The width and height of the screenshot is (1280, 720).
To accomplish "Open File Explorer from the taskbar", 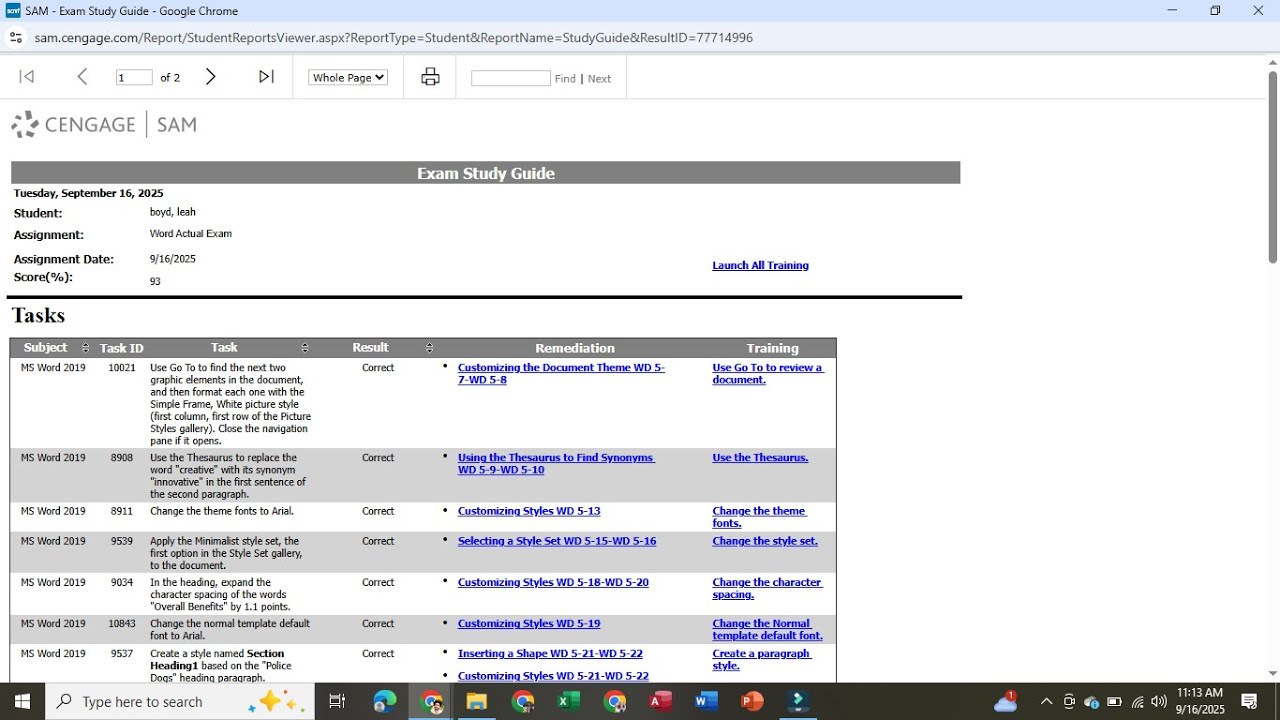I will (x=476, y=701).
